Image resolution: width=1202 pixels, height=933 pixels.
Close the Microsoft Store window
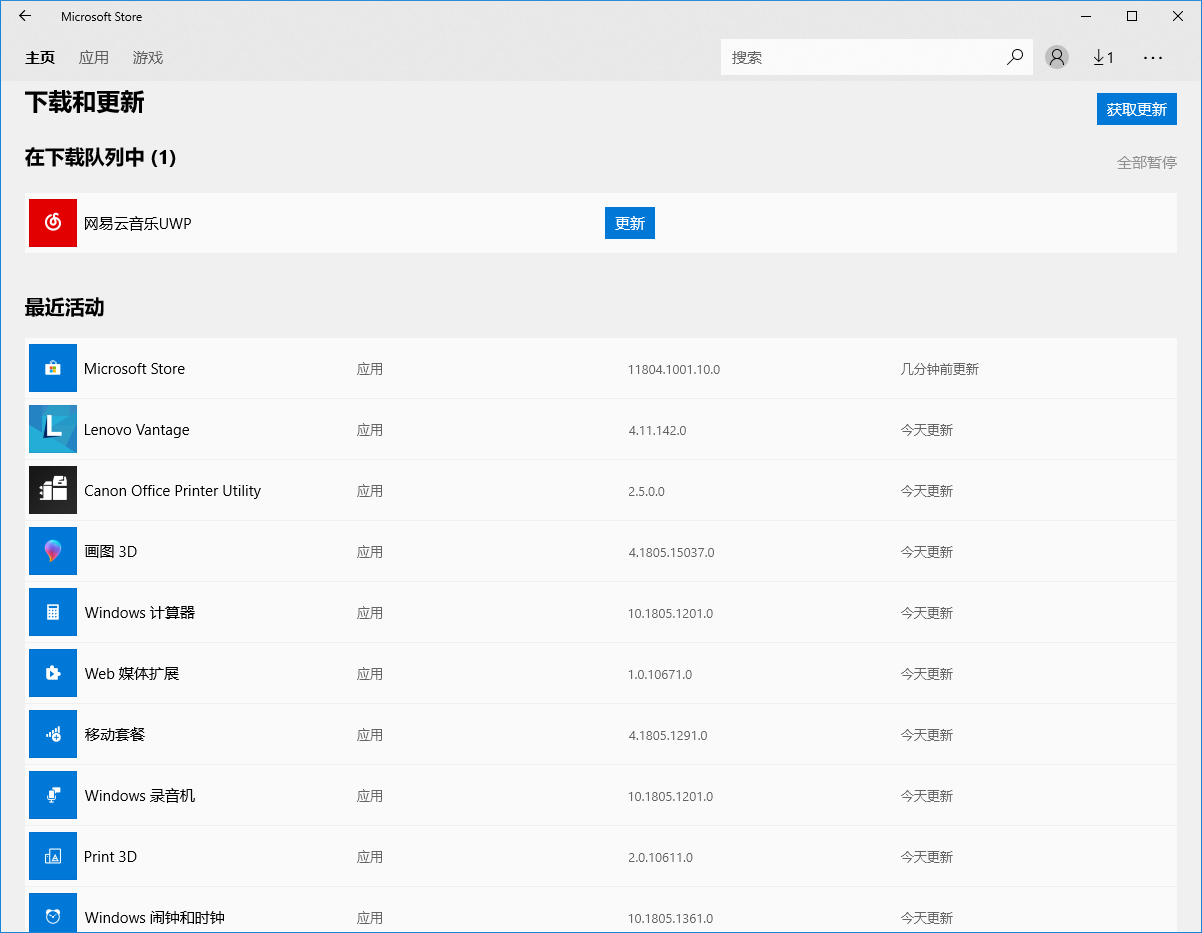(x=1178, y=16)
